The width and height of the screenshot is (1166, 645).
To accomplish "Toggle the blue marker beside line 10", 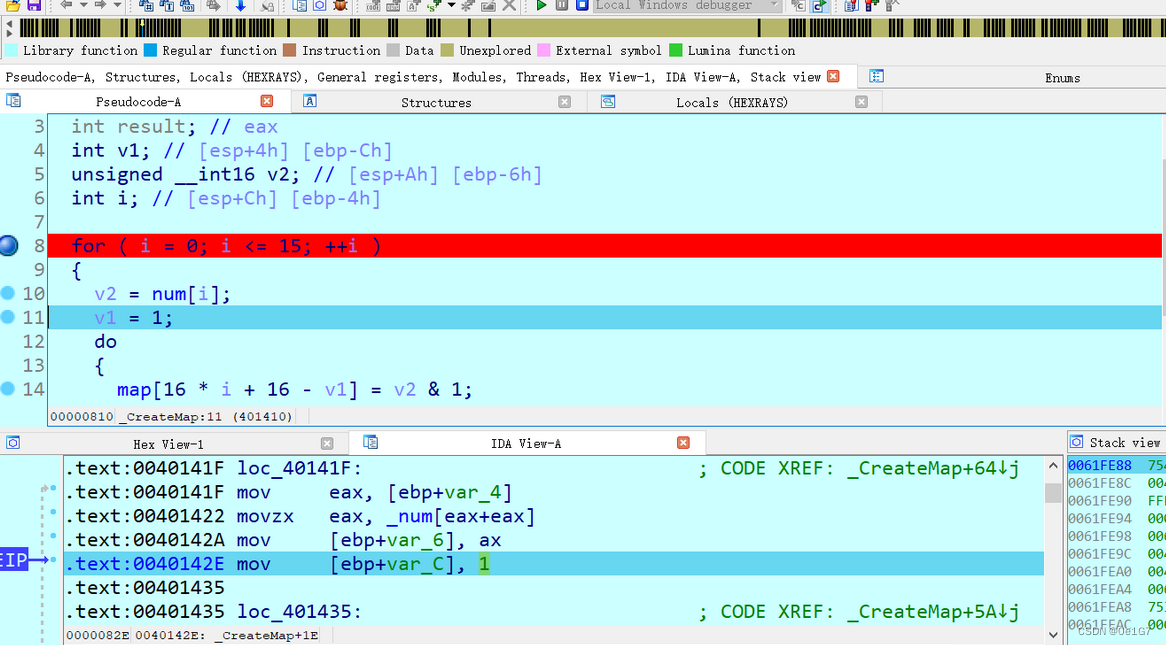I will coord(8,293).
